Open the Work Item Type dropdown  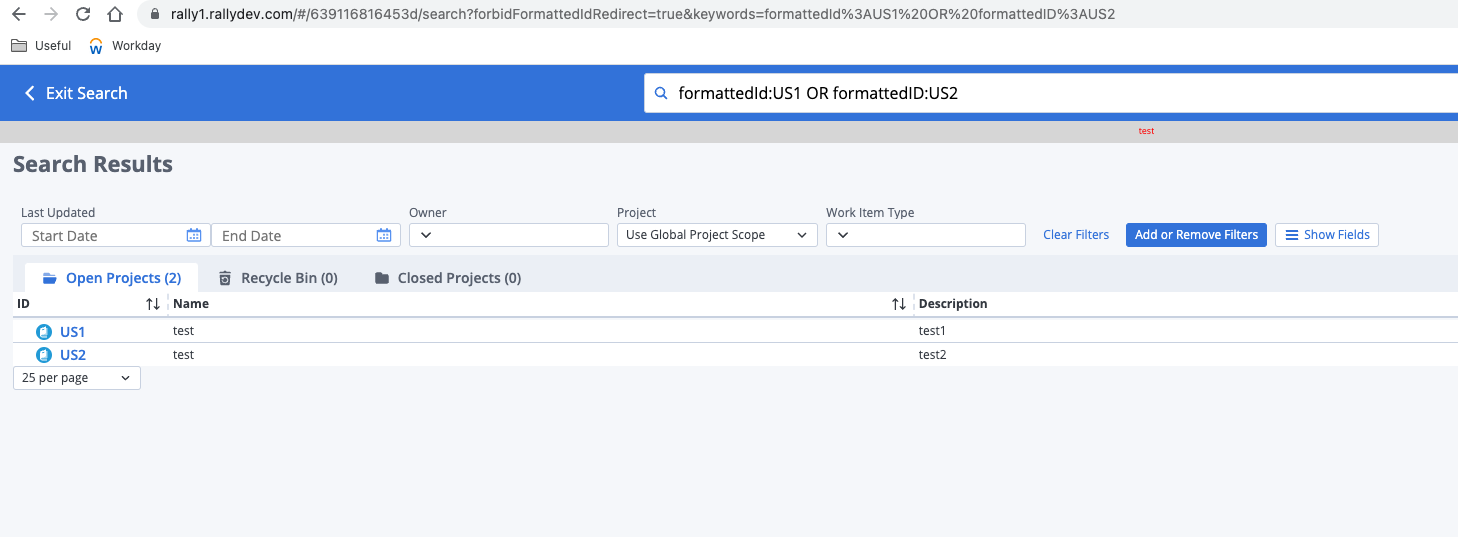pyautogui.click(x=925, y=235)
